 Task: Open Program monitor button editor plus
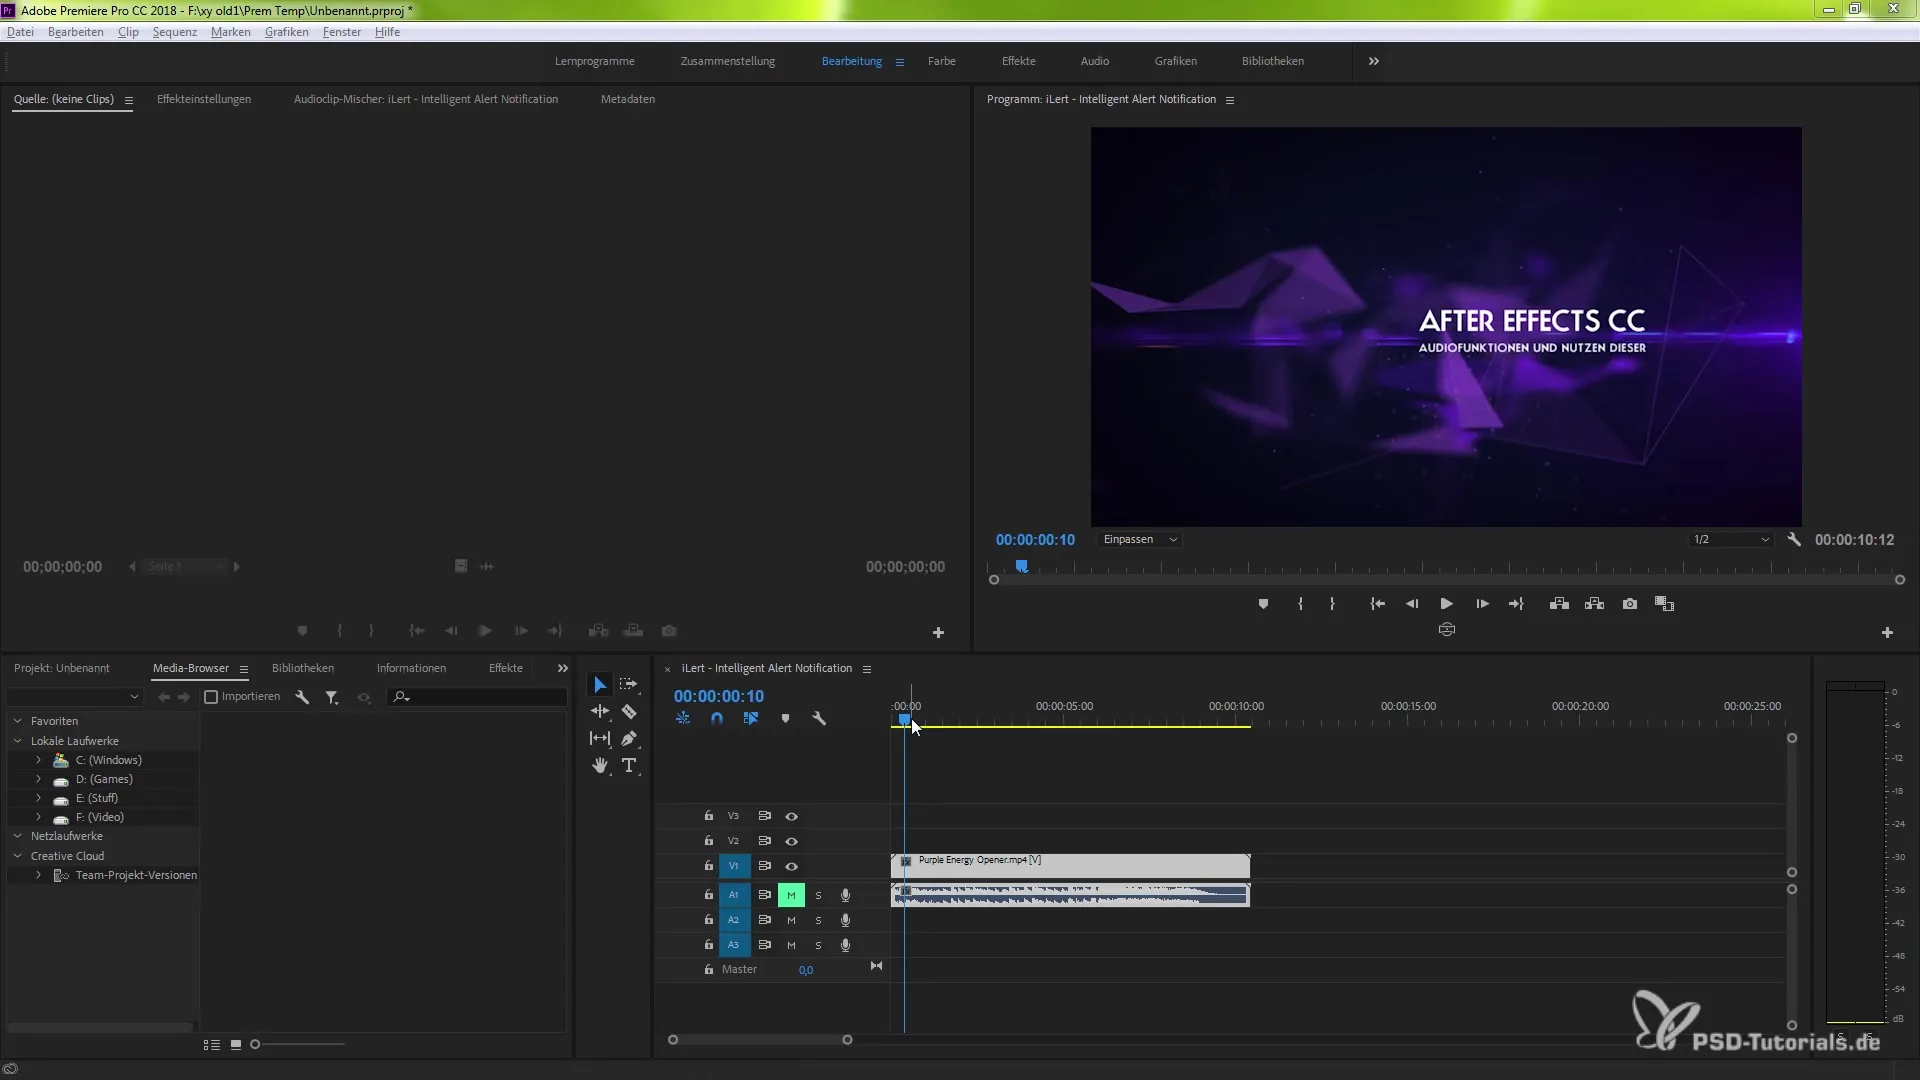[x=1887, y=632]
